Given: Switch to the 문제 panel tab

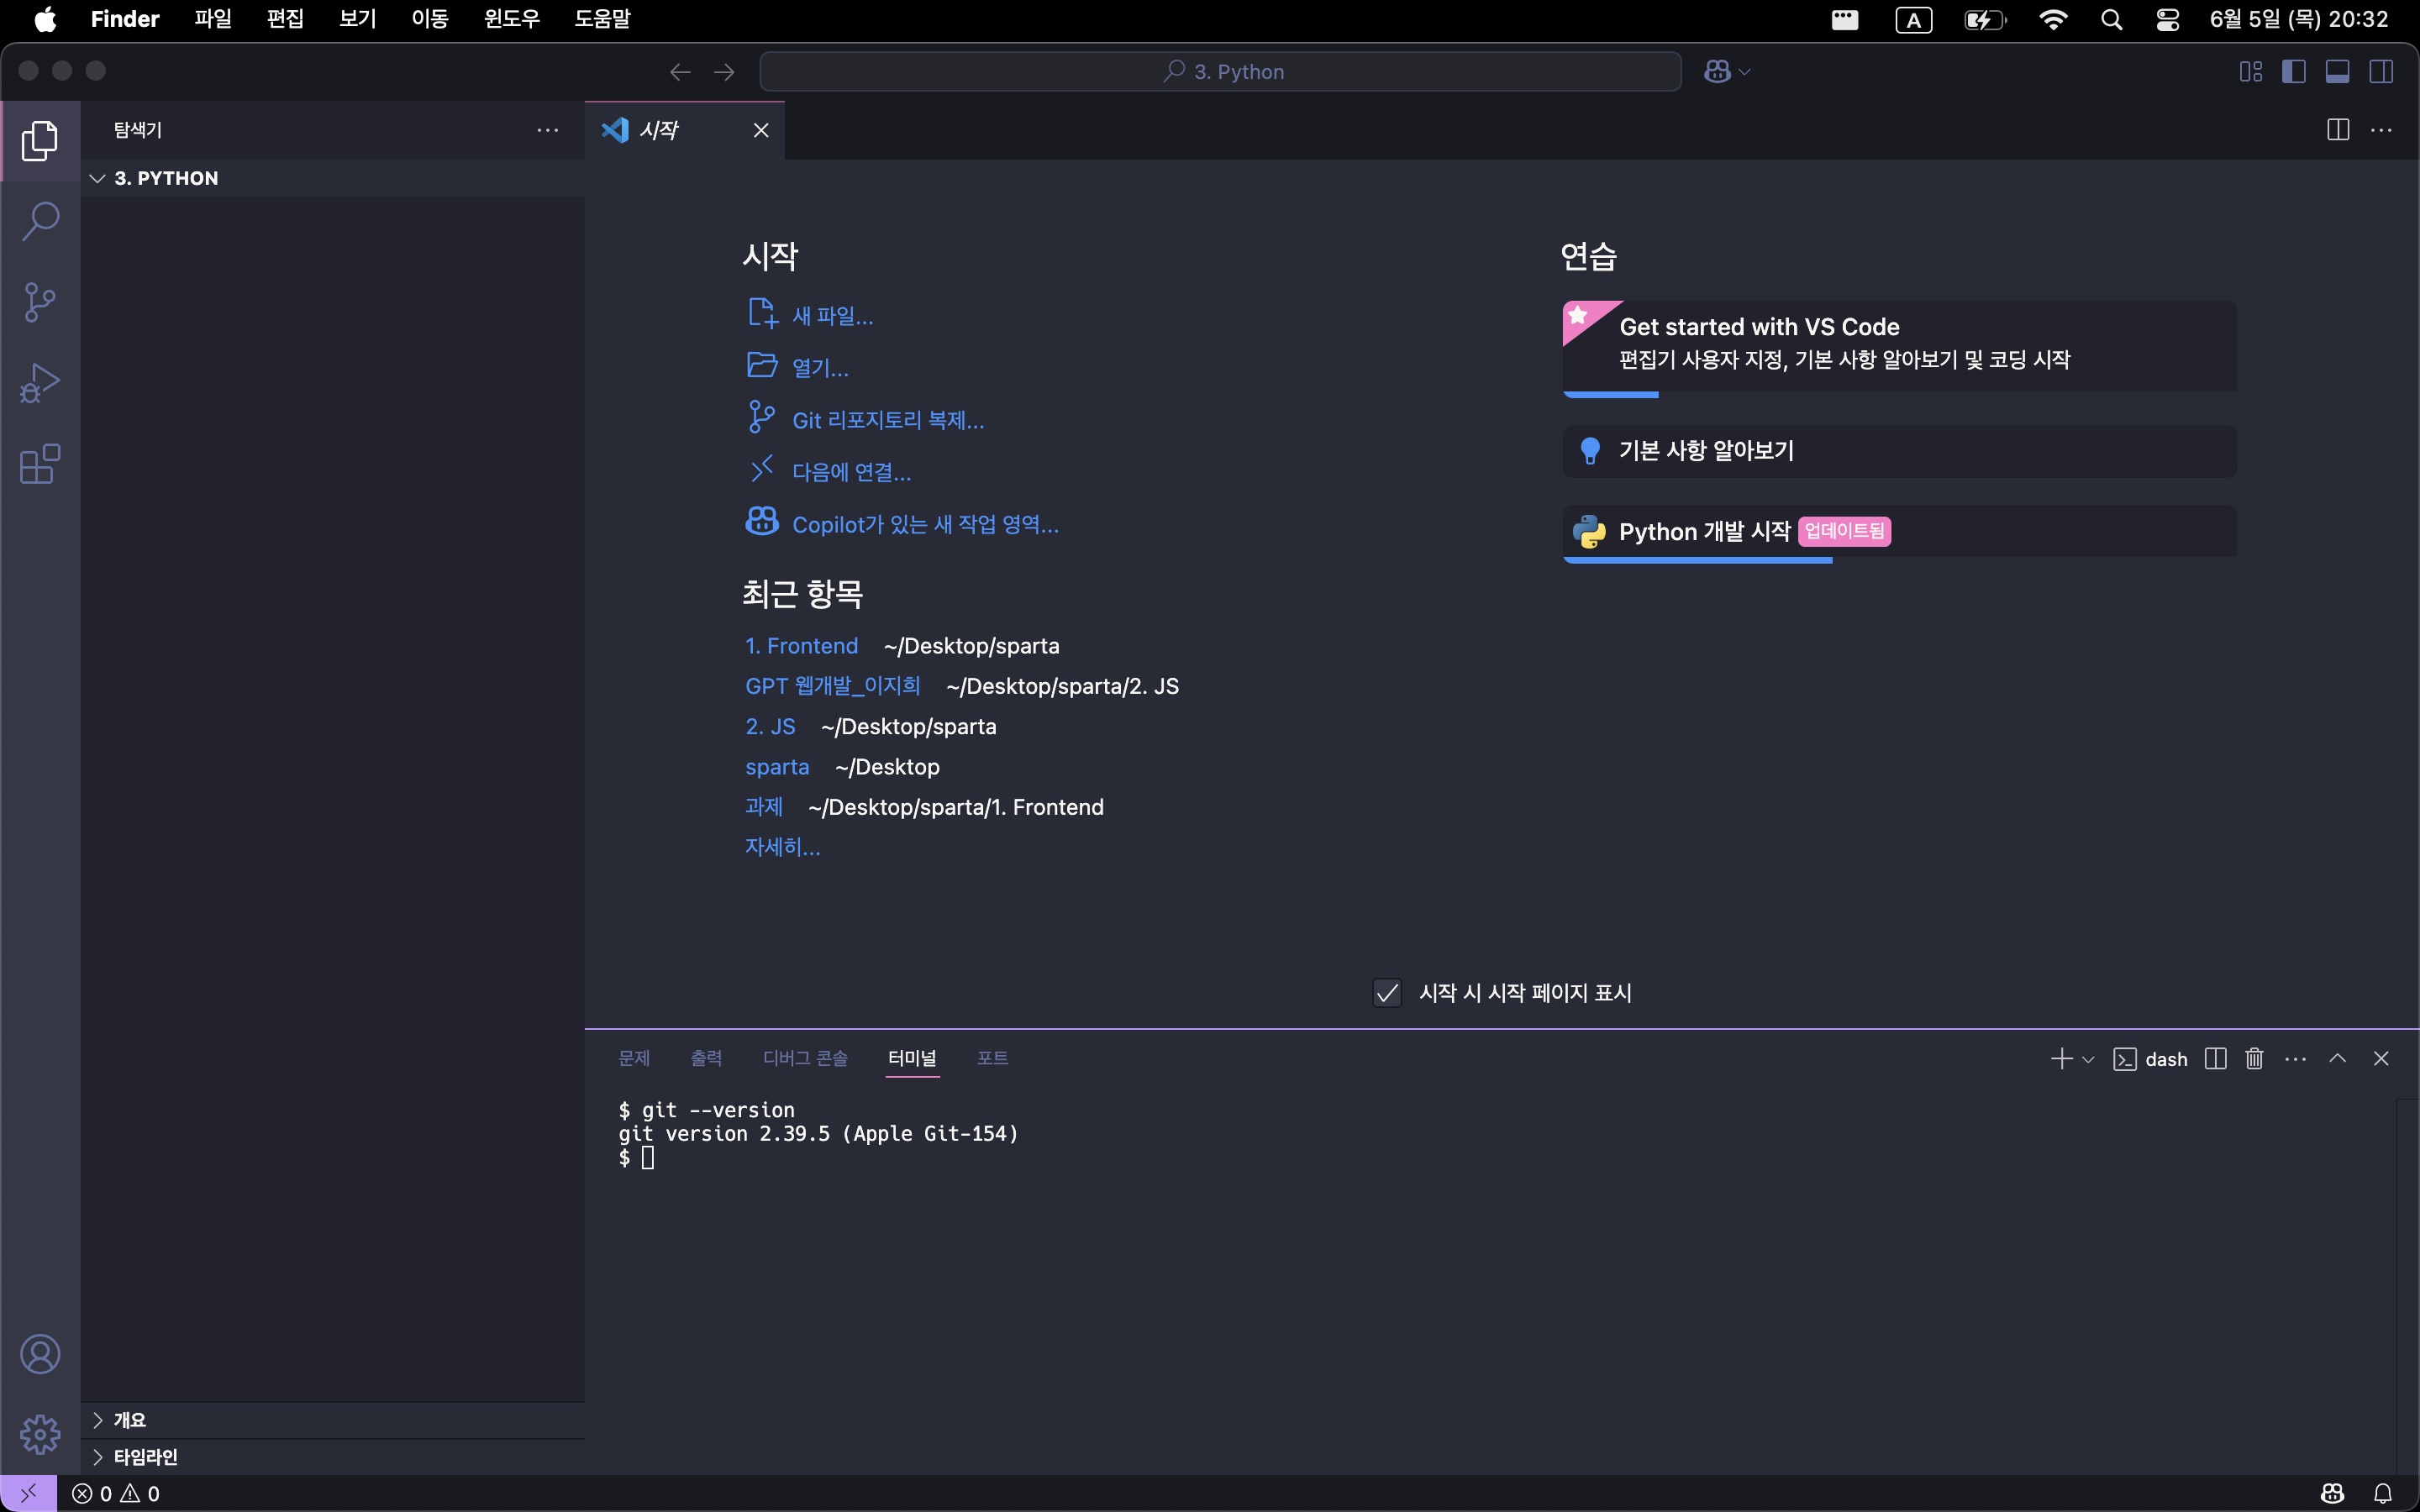Looking at the screenshot, I should point(634,1058).
